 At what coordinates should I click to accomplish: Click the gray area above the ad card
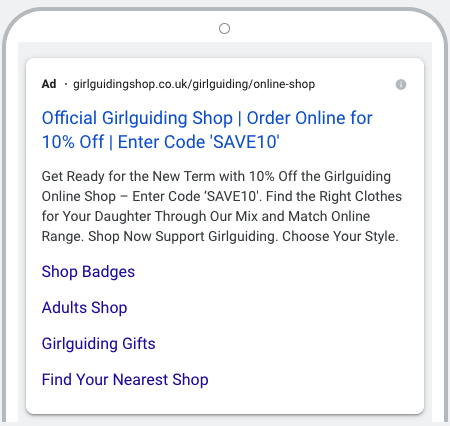[225, 50]
